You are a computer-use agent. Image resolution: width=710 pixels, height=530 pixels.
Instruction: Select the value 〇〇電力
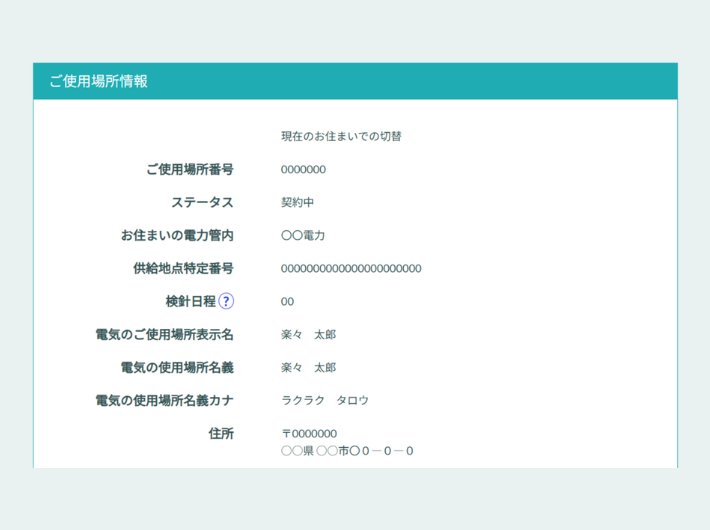coord(303,236)
